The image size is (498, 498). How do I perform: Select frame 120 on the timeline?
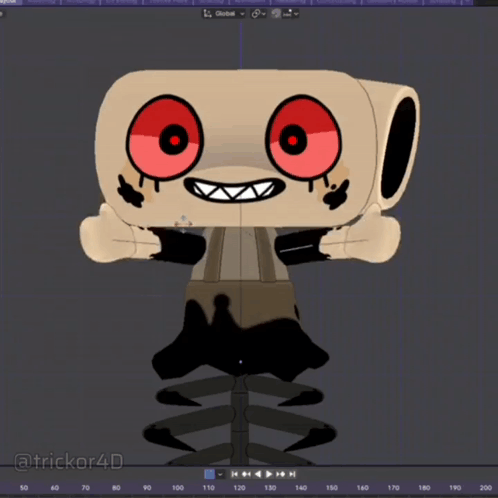239,488
